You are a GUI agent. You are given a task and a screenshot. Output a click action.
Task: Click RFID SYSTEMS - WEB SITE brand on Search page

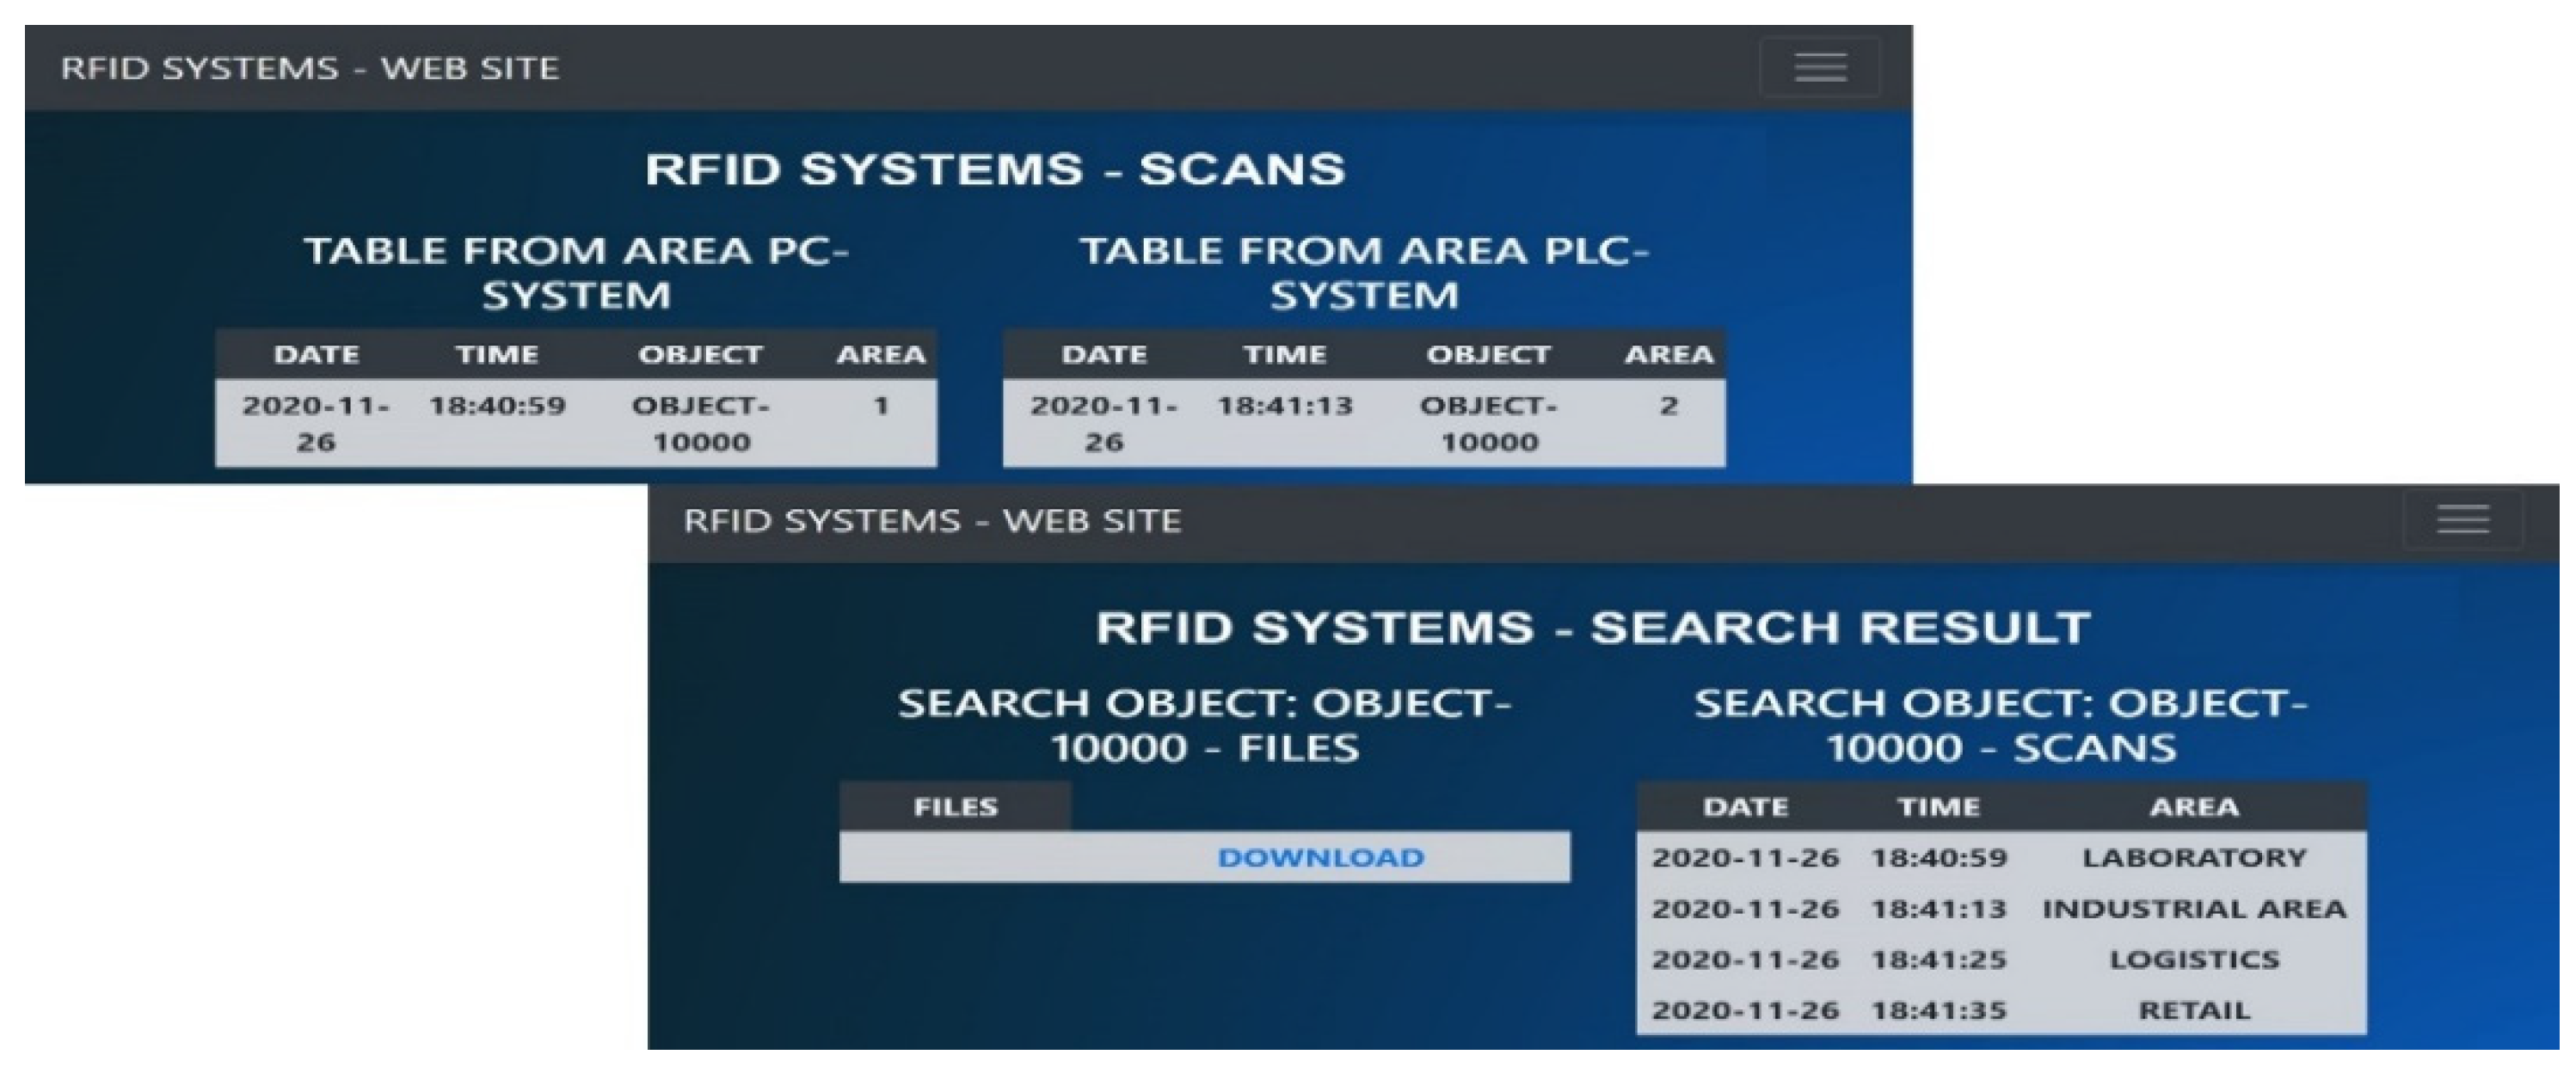coord(932,520)
